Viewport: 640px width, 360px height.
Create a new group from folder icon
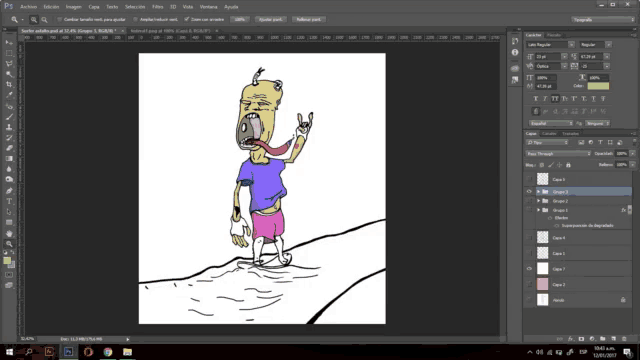click(x=603, y=339)
